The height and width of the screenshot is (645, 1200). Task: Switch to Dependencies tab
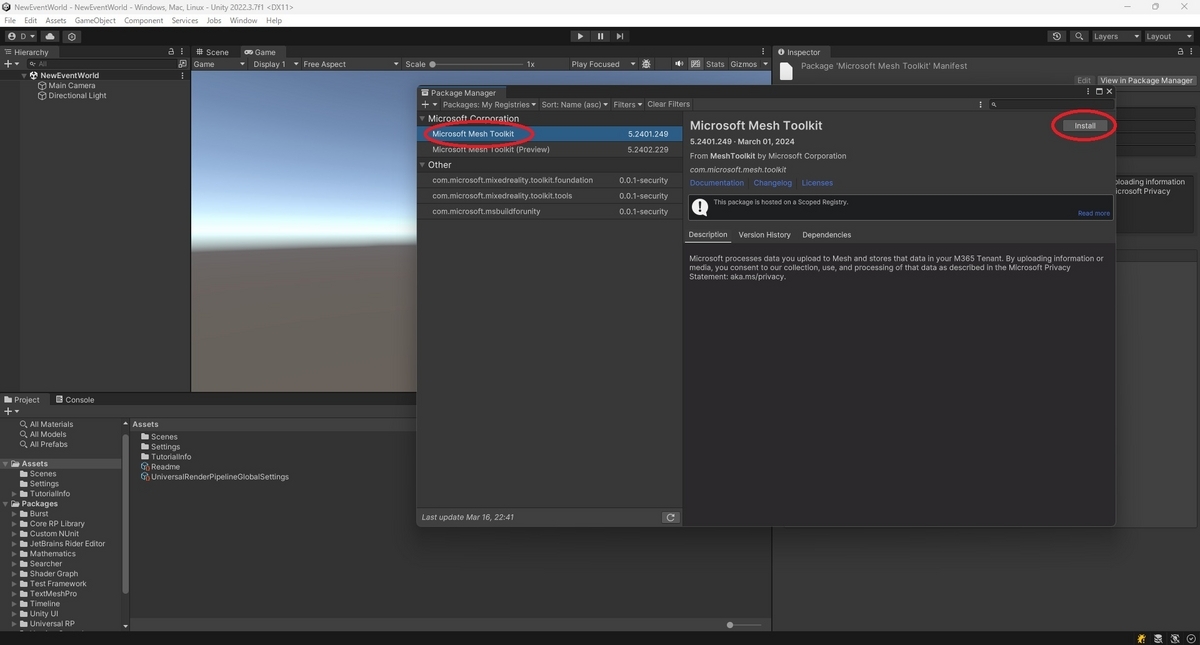point(827,235)
